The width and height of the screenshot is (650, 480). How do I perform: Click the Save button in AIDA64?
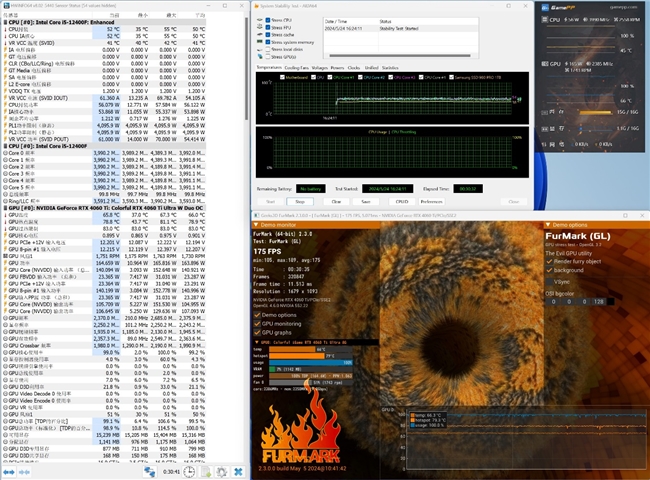(366, 201)
